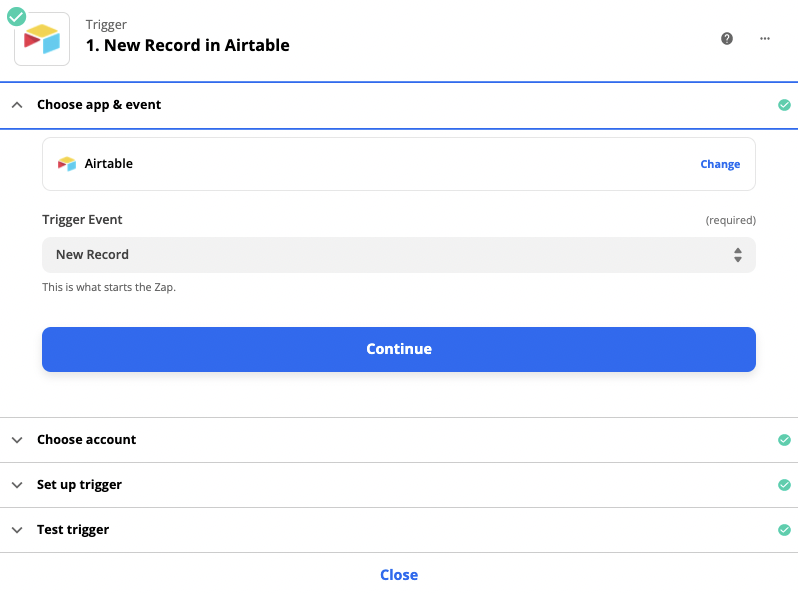Screen dimensions: 798x594
Task: Click the Test trigger section title
Action: (x=73, y=530)
